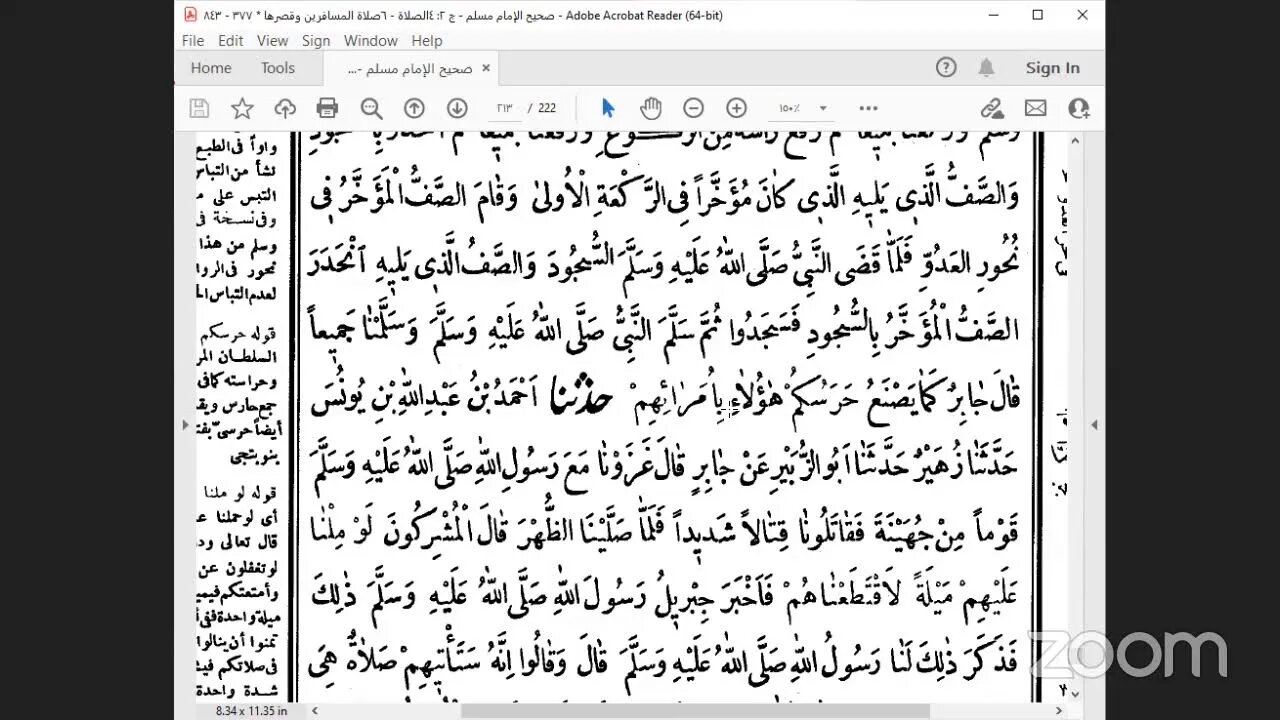Open the Help menu
This screenshot has height=720, width=1280.
click(x=427, y=41)
